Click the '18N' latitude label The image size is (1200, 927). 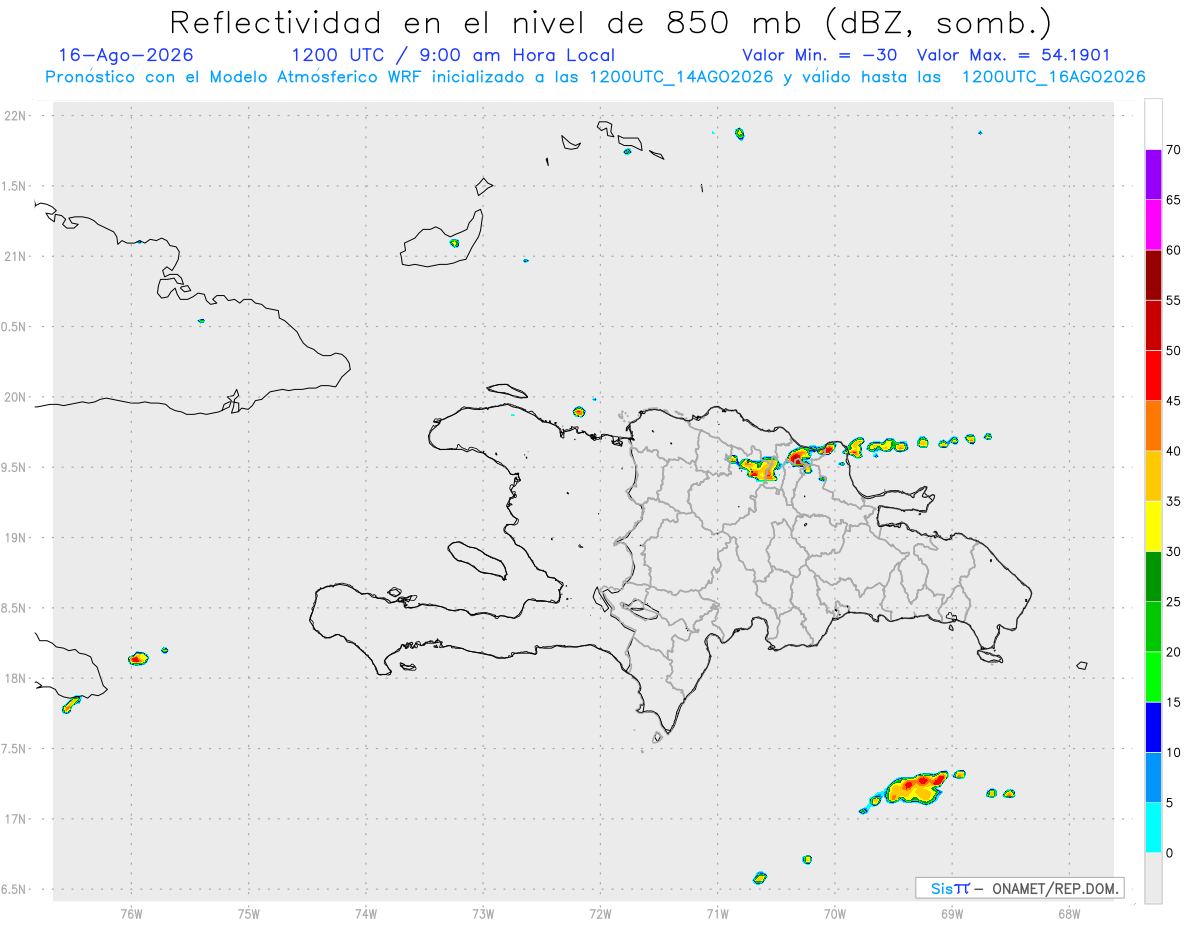tap(17, 679)
